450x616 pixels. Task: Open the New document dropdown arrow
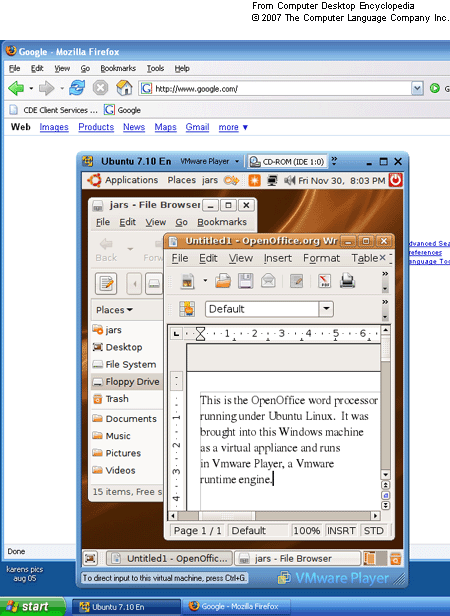(x=205, y=281)
